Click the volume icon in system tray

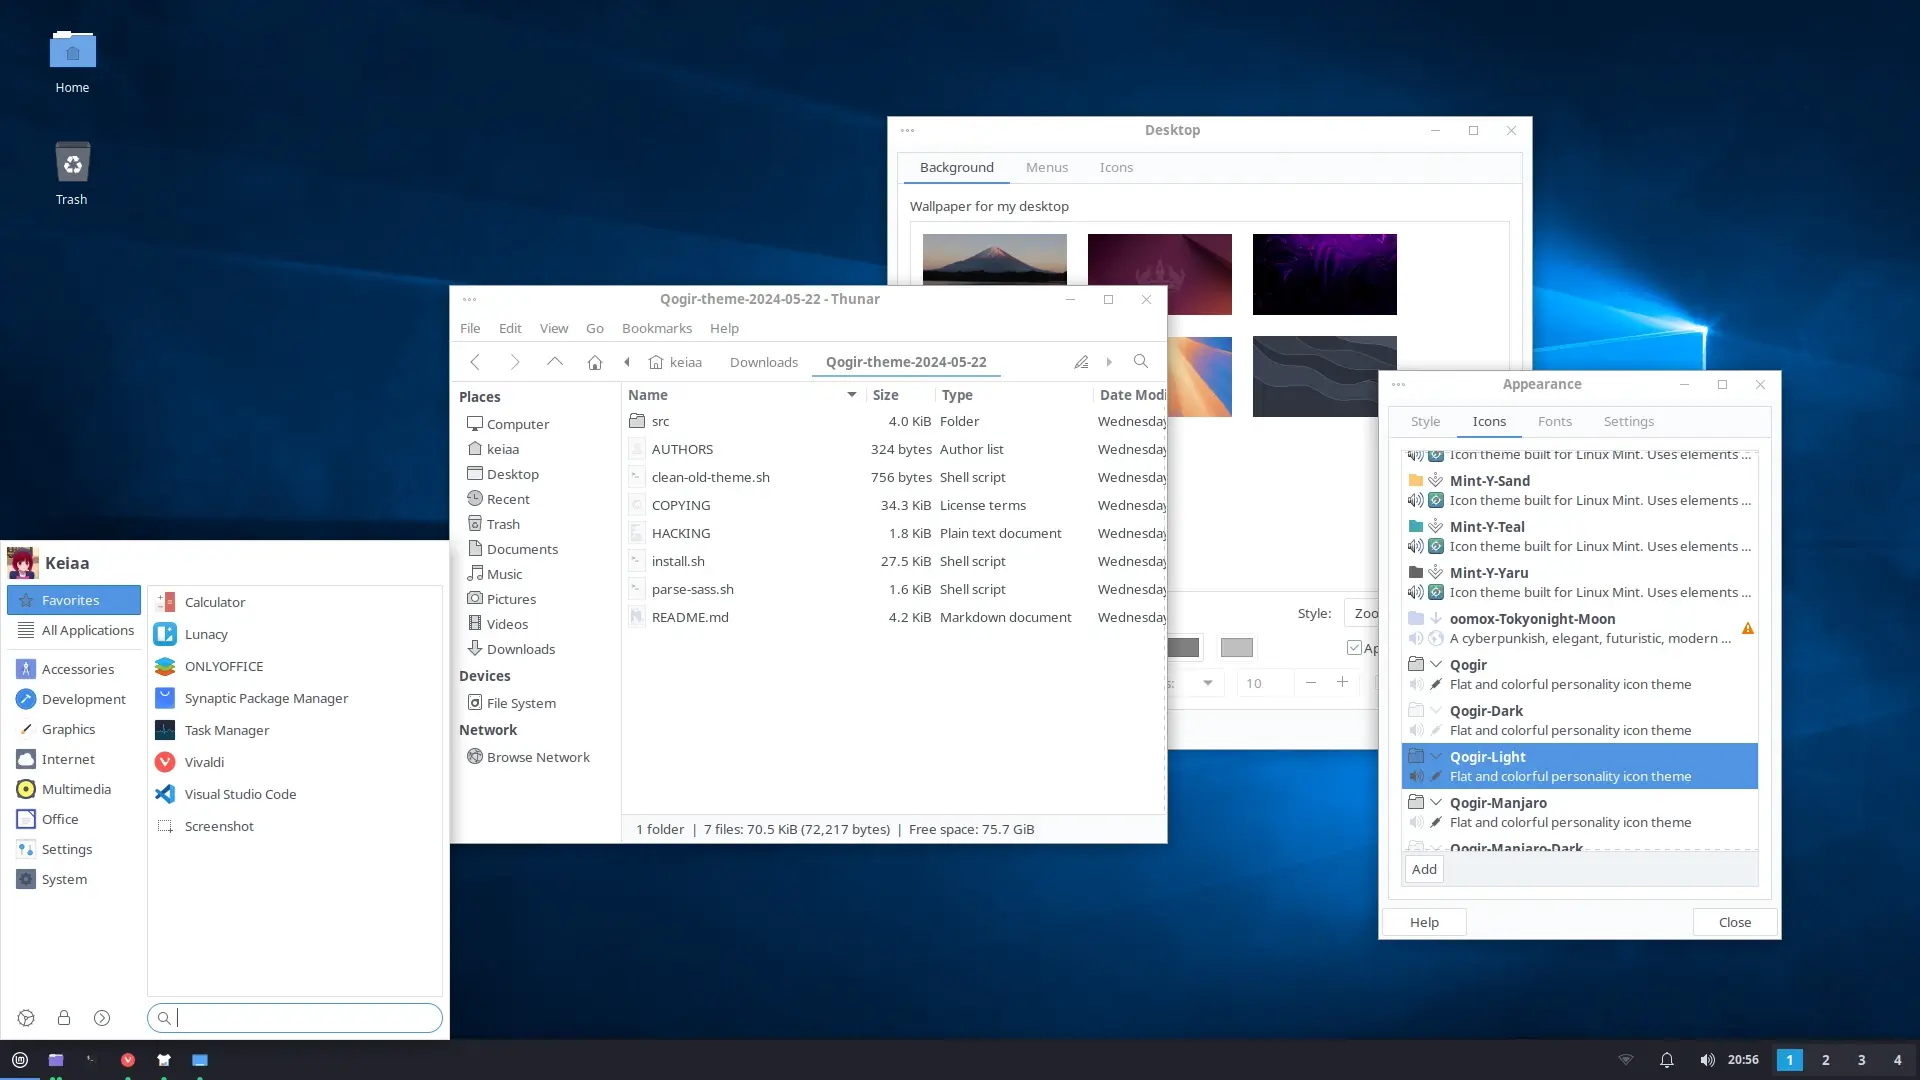[x=1707, y=1060]
